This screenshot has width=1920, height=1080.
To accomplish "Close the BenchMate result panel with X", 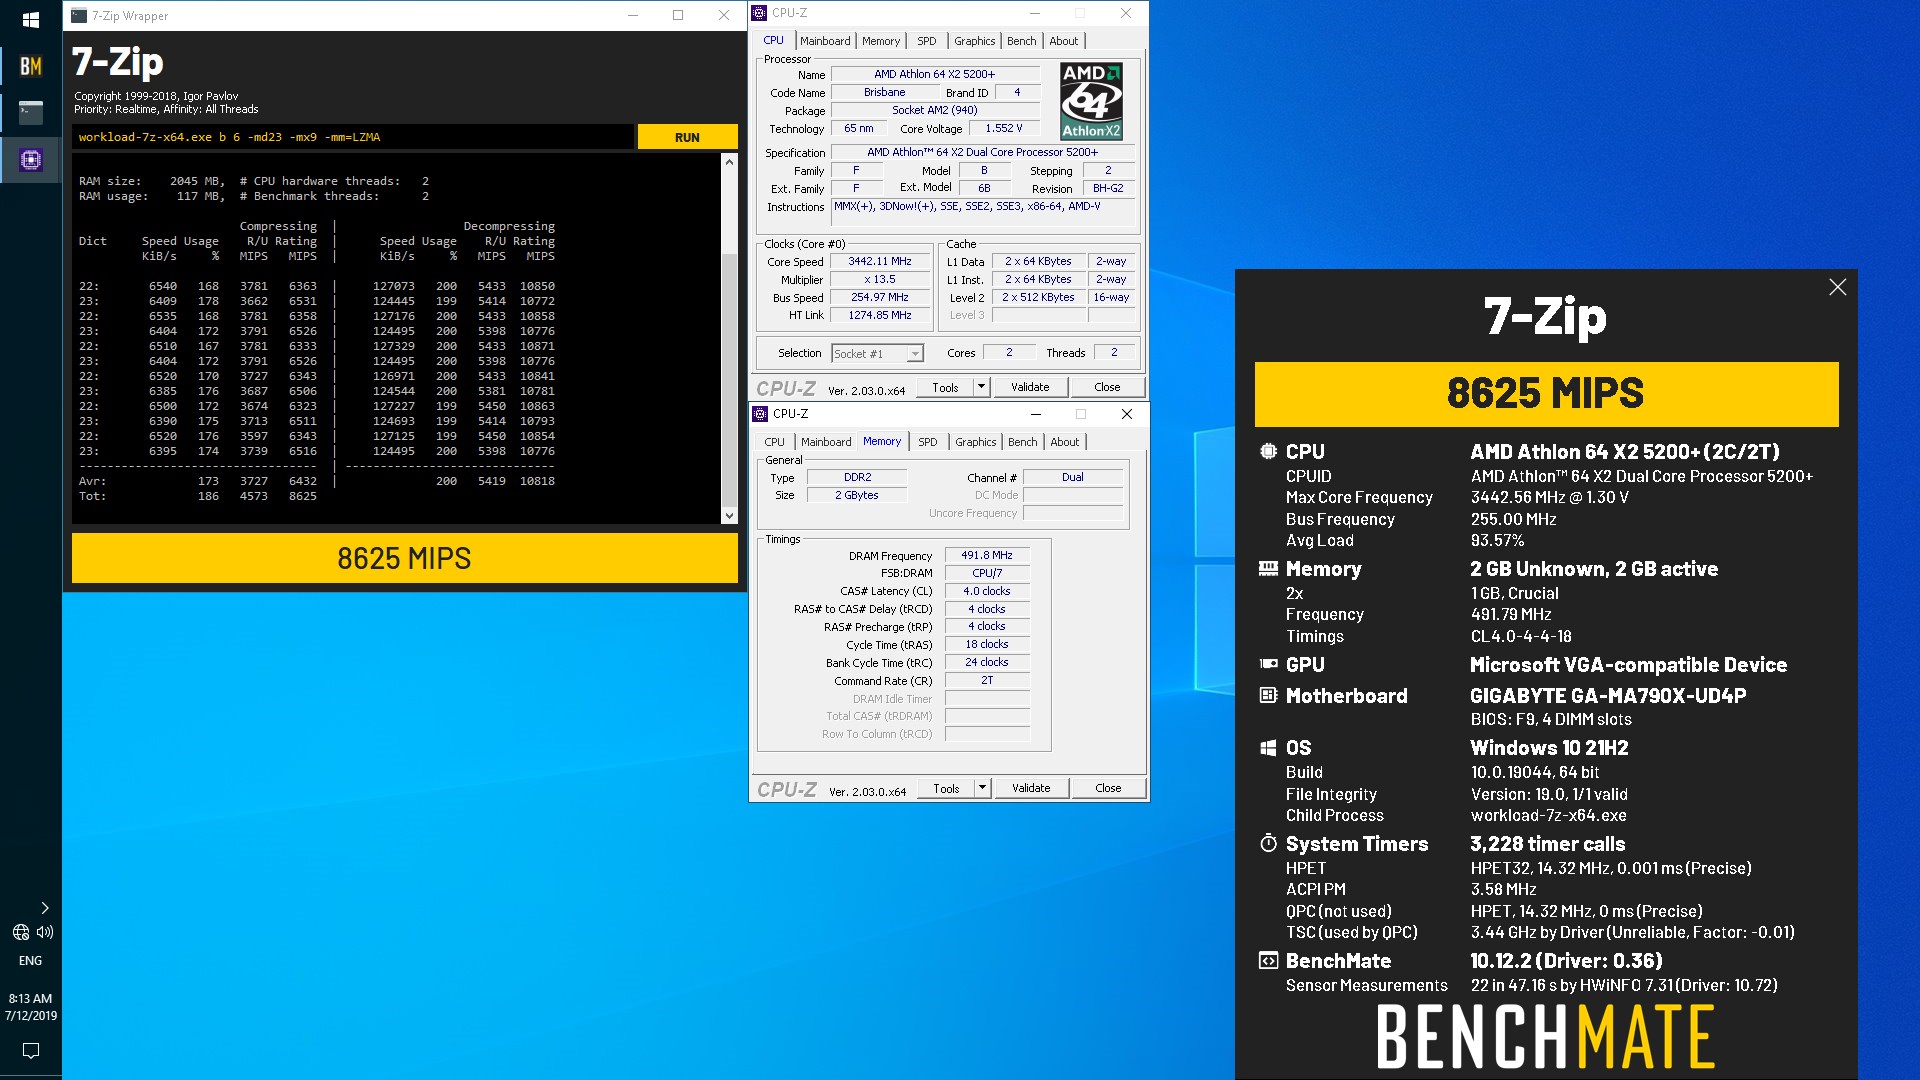I will (x=1837, y=288).
